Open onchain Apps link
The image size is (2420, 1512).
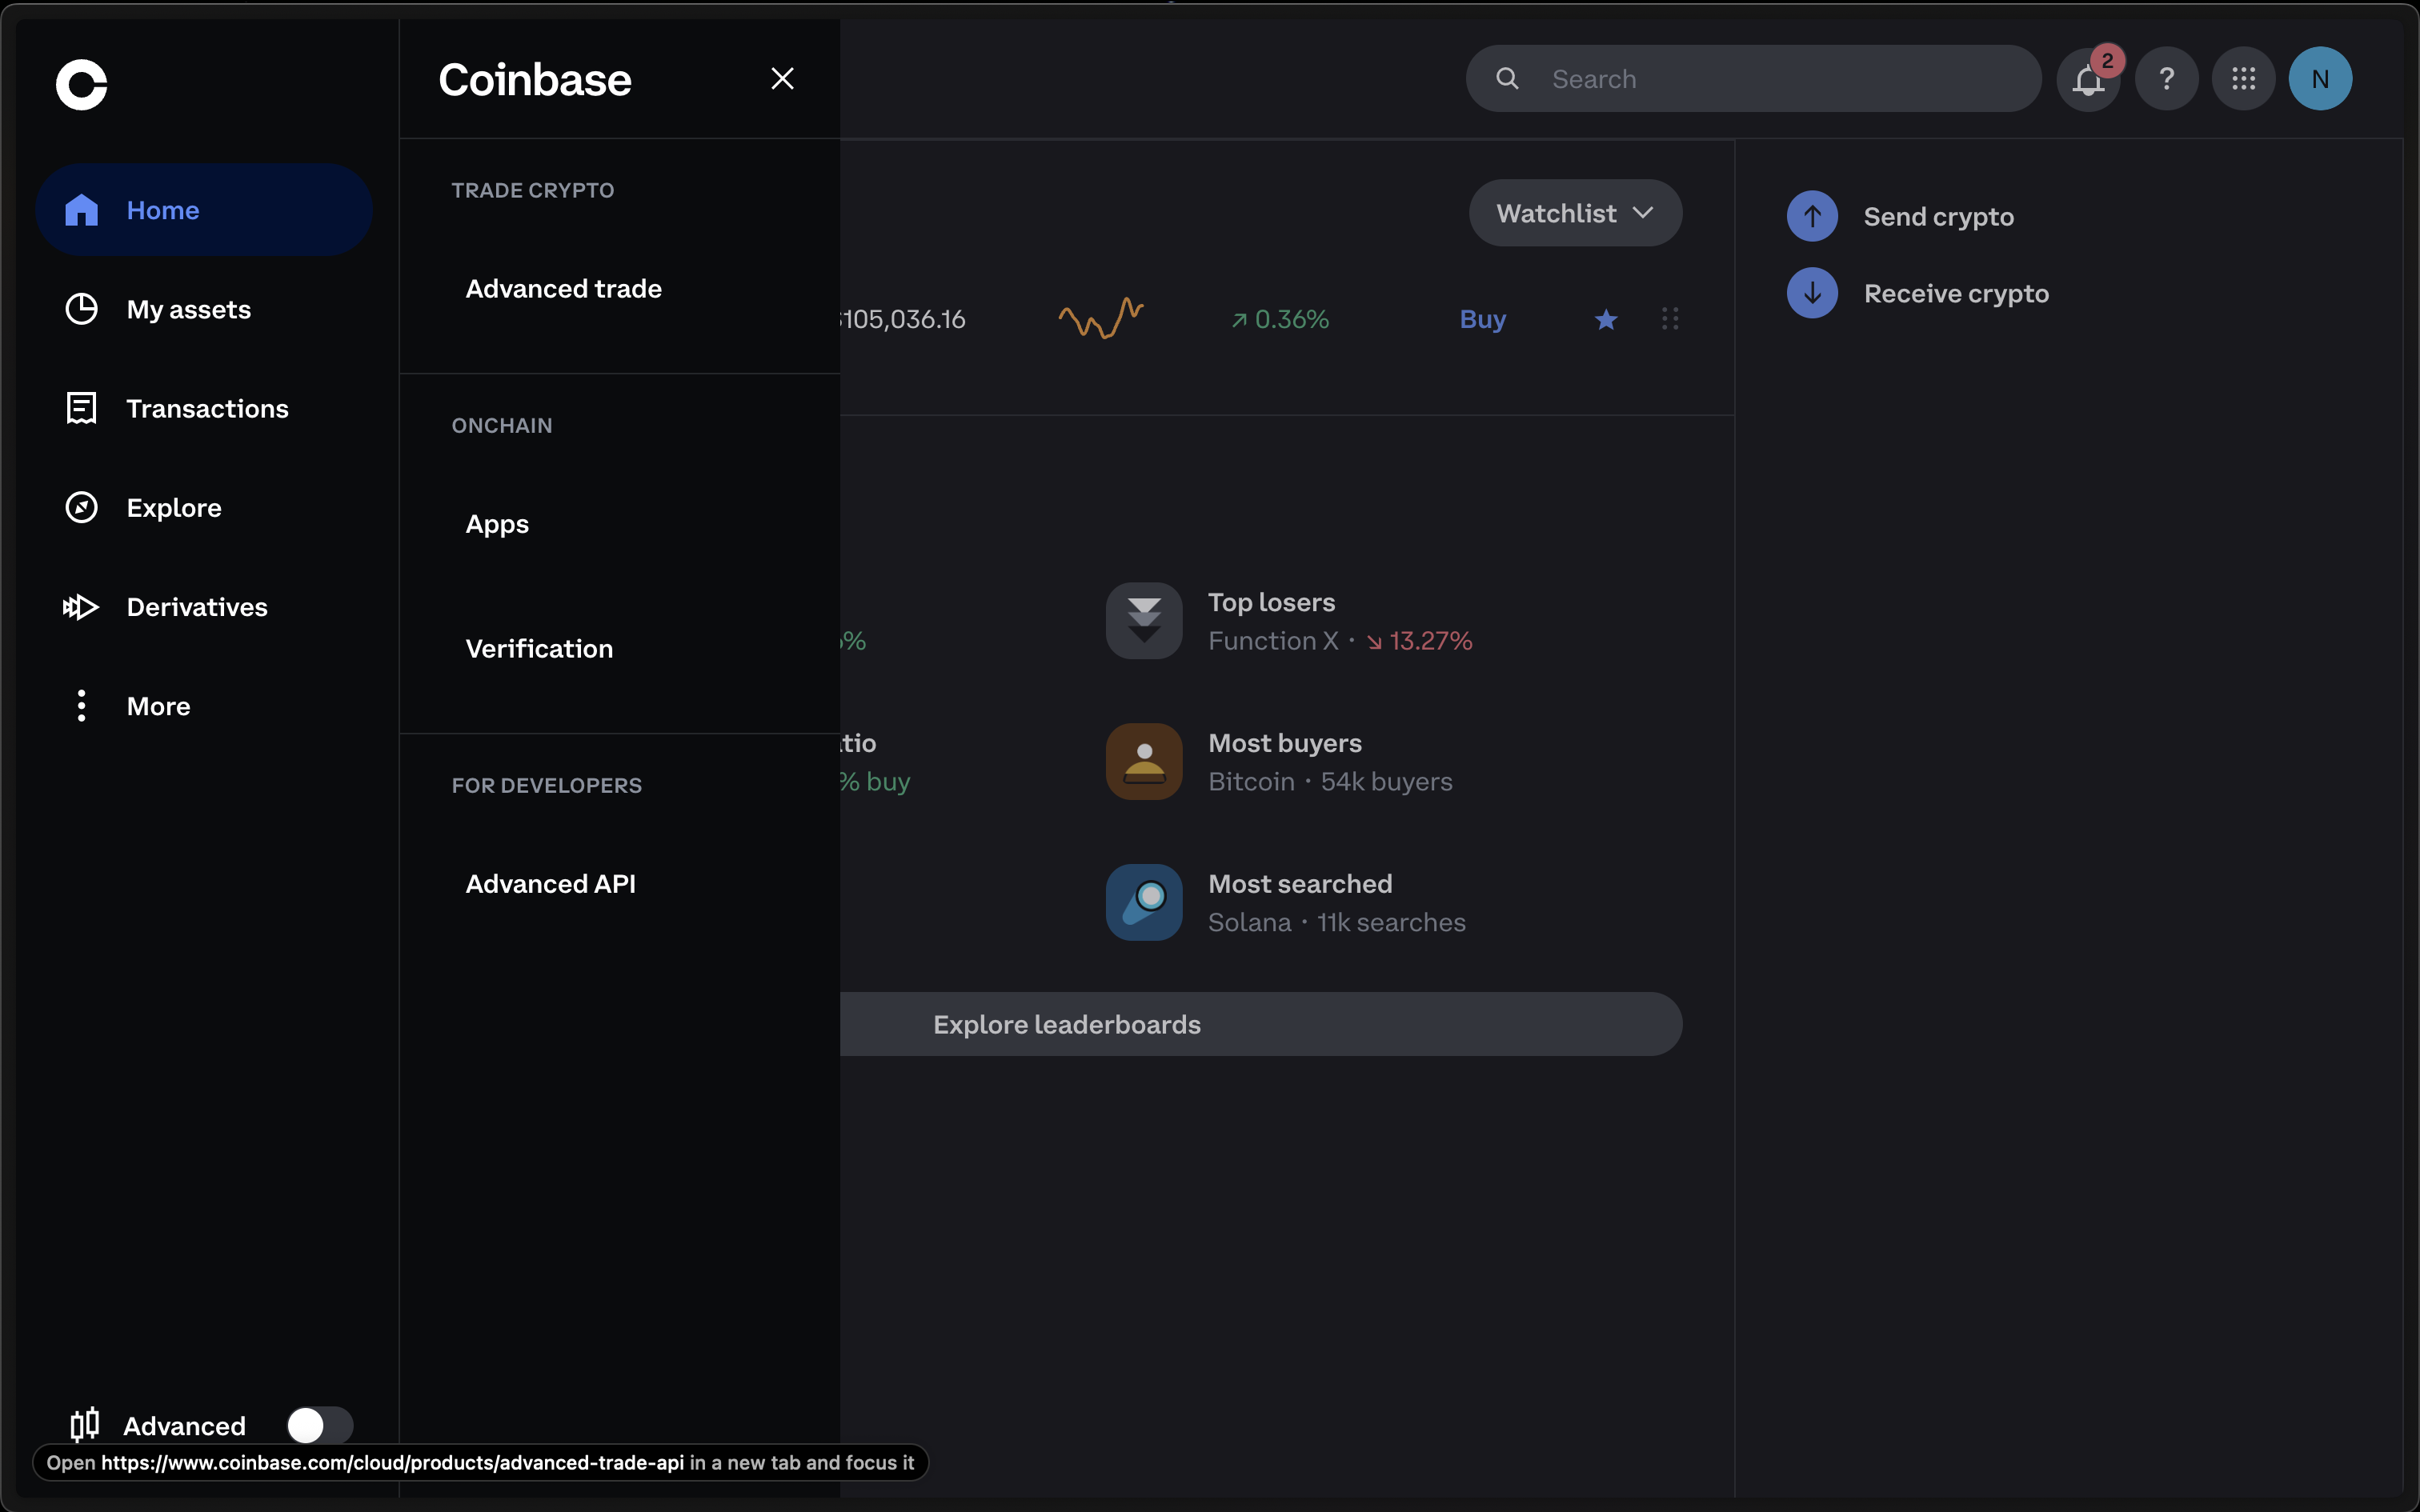coord(497,524)
